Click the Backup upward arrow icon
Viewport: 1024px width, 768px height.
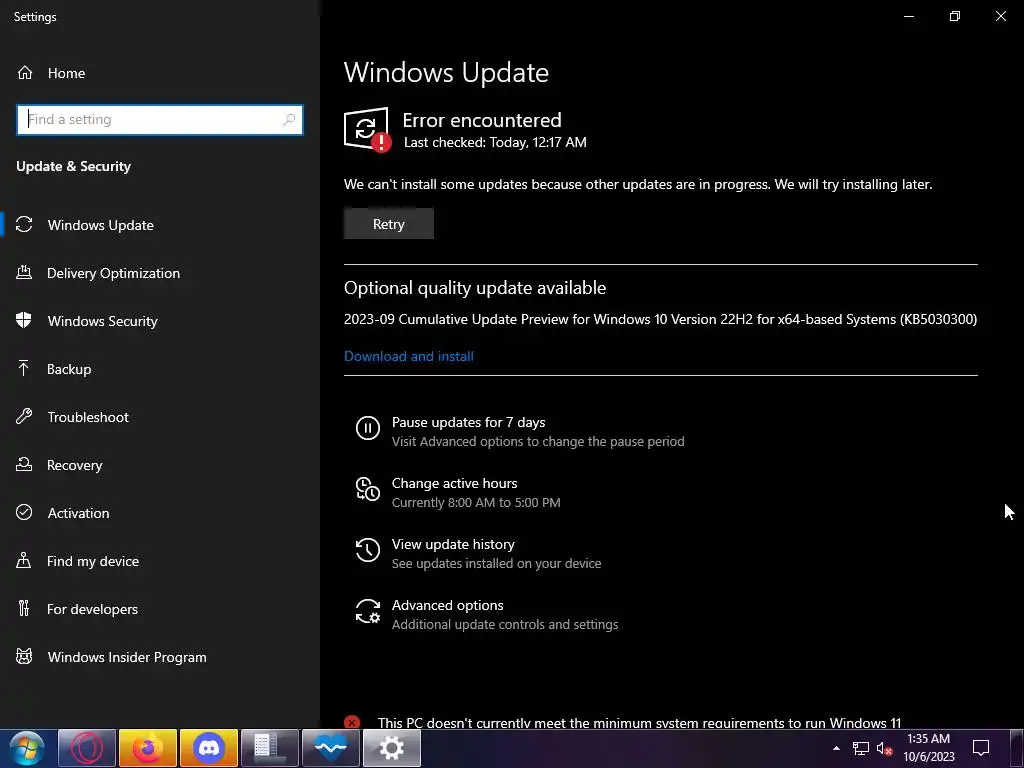click(24, 369)
